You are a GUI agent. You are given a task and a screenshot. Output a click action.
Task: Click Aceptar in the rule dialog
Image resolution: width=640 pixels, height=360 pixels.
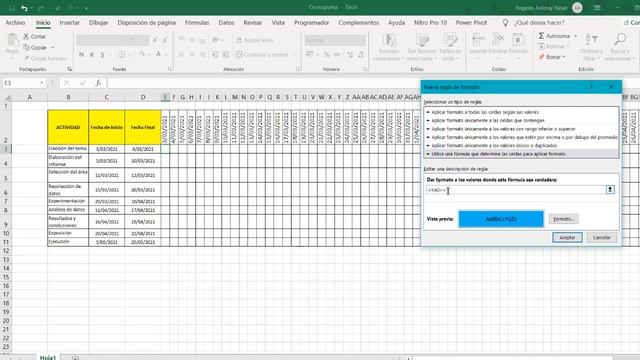pyautogui.click(x=567, y=237)
